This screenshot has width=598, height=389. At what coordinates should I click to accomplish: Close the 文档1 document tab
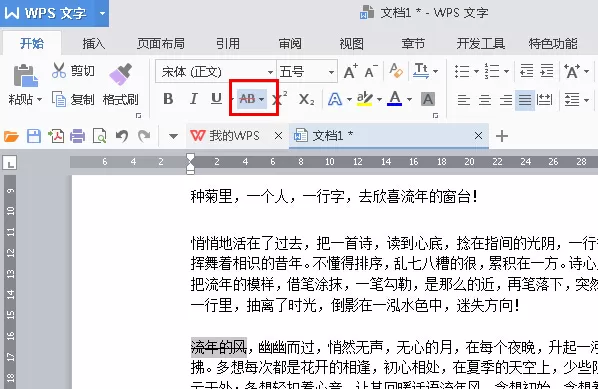point(478,136)
